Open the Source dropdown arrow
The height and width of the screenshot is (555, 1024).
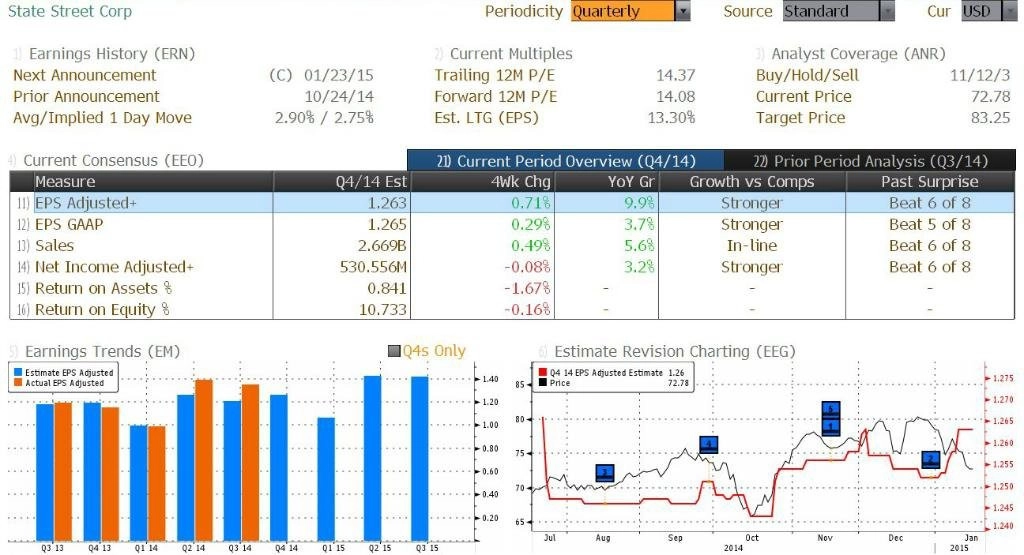[x=887, y=11]
